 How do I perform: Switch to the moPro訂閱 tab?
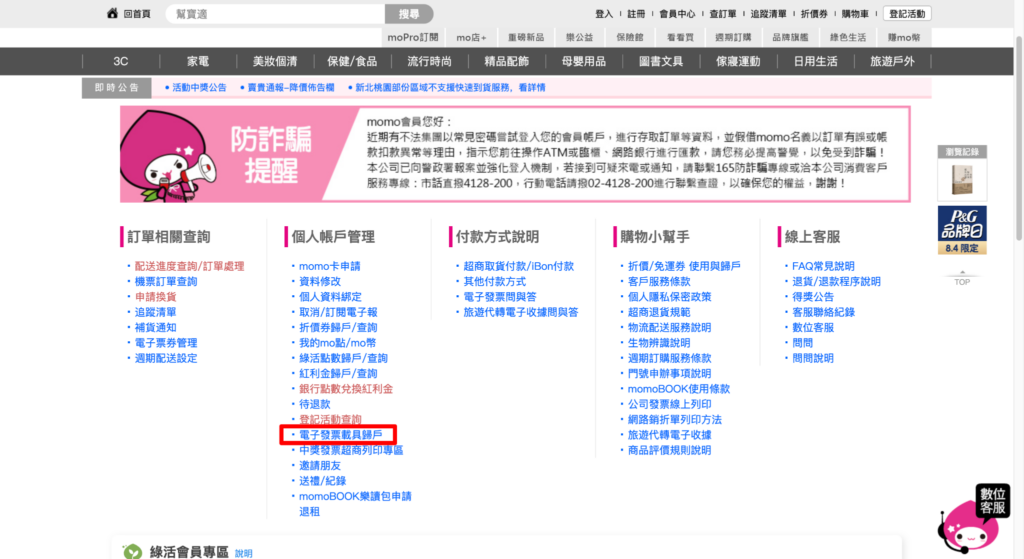coord(413,37)
